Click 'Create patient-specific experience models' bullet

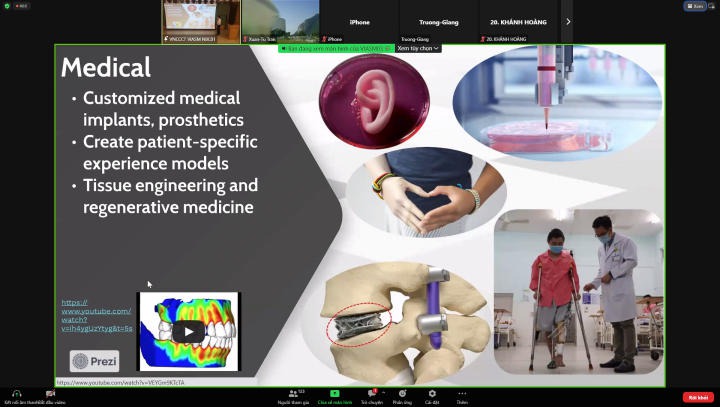pos(170,153)
